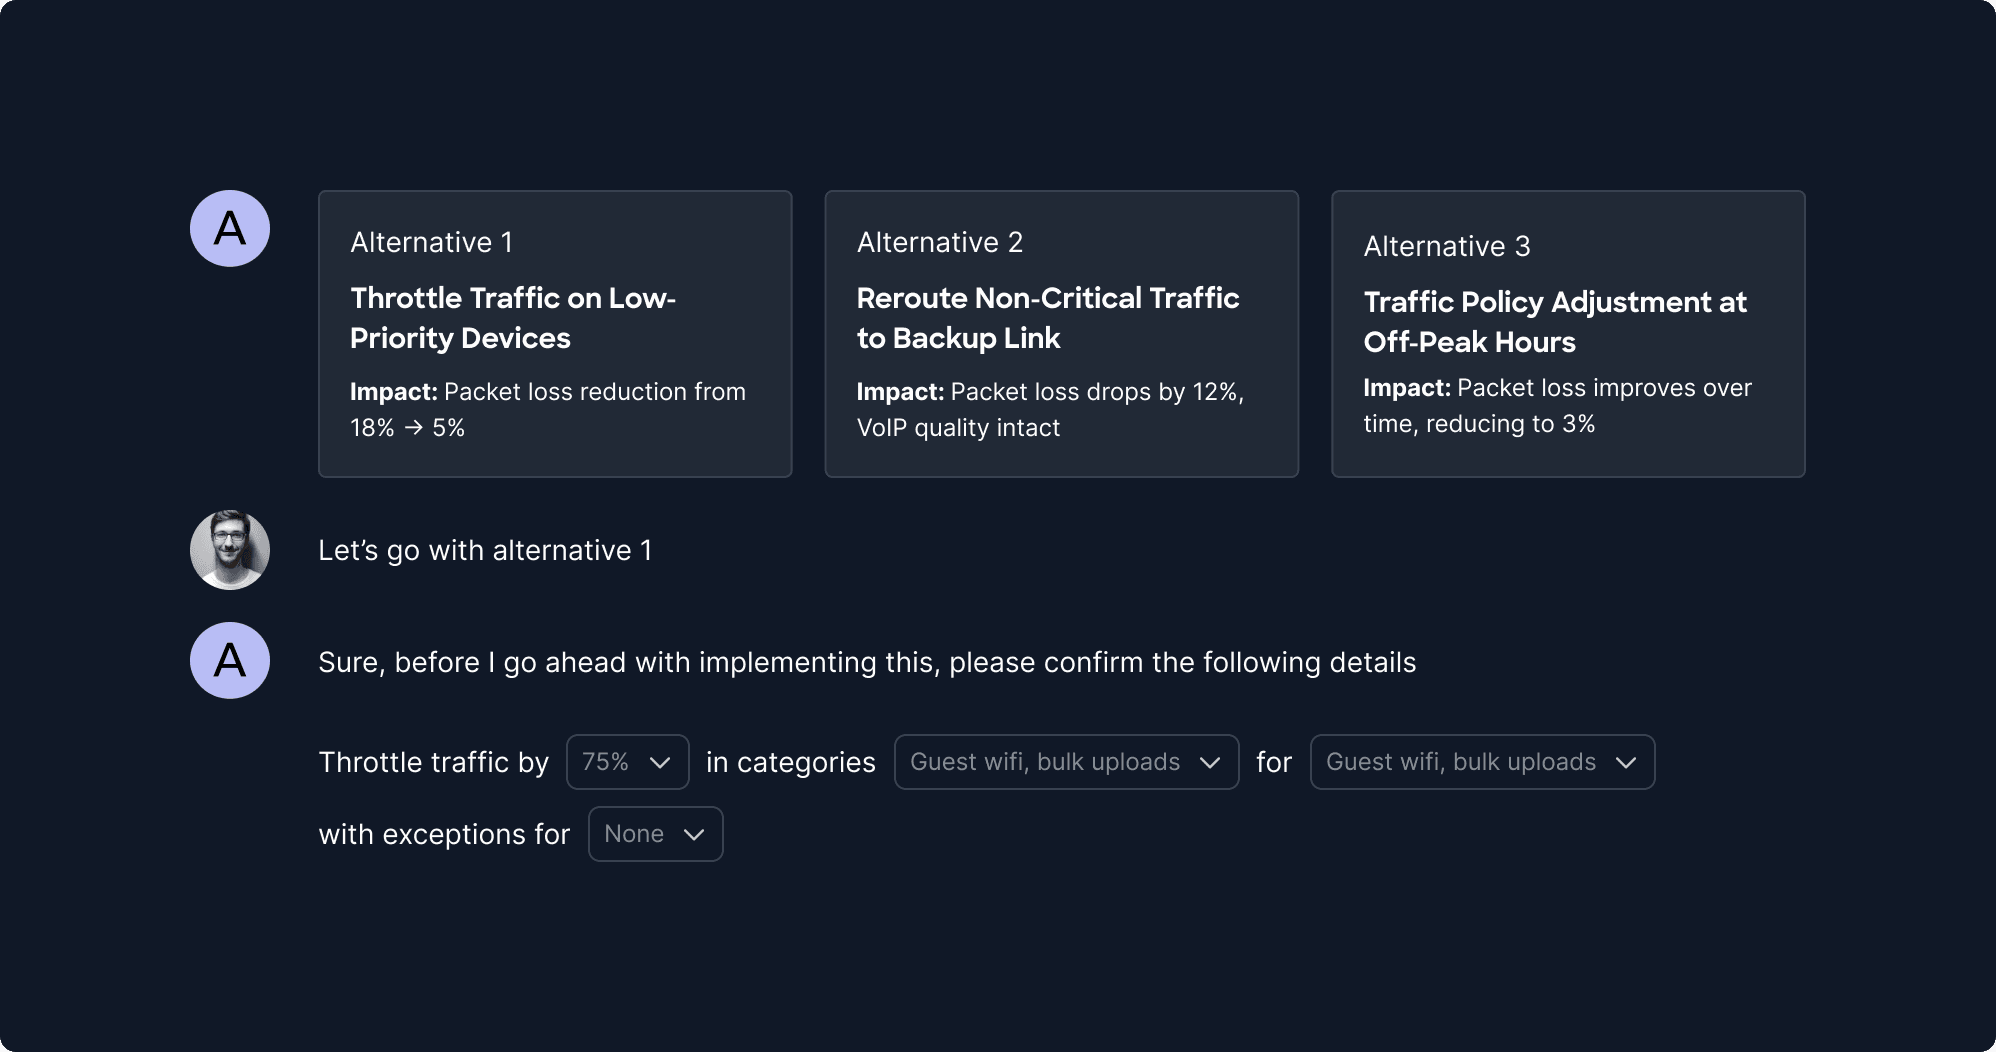The image size is (1996, 1052).
Task: Click 'Throttle Traffic on Low-Priority Devices' title
Action: coord(513,318)
